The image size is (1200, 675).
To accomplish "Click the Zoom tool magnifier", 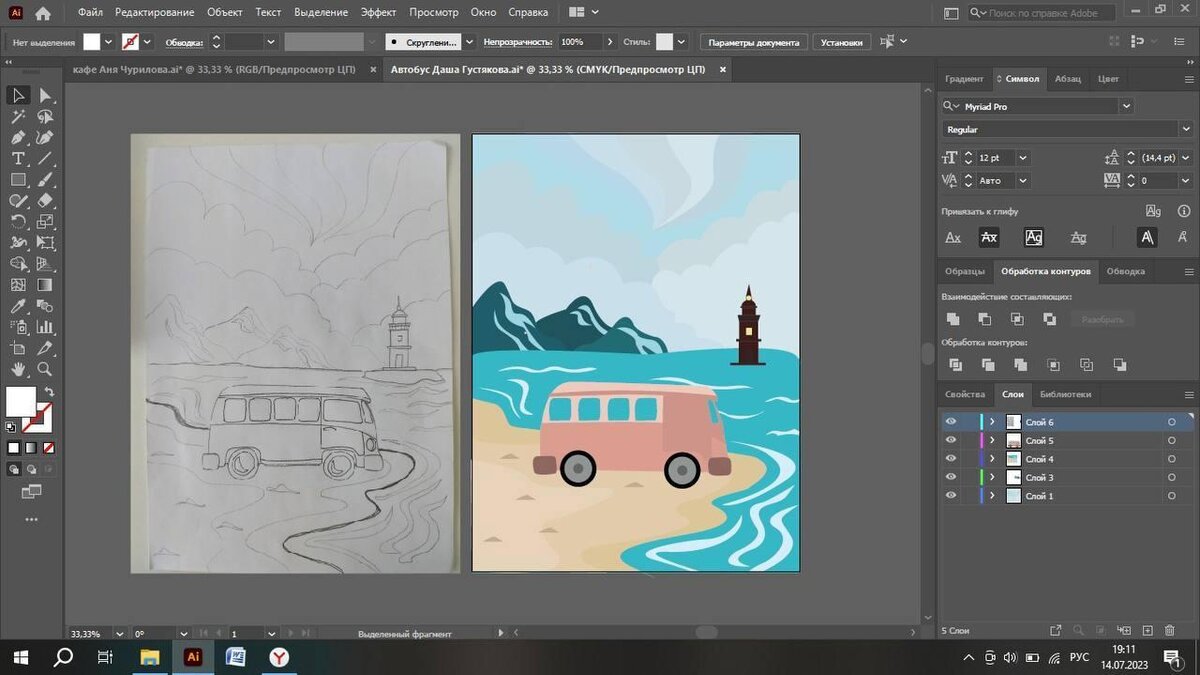I will [x=45, y=369].
